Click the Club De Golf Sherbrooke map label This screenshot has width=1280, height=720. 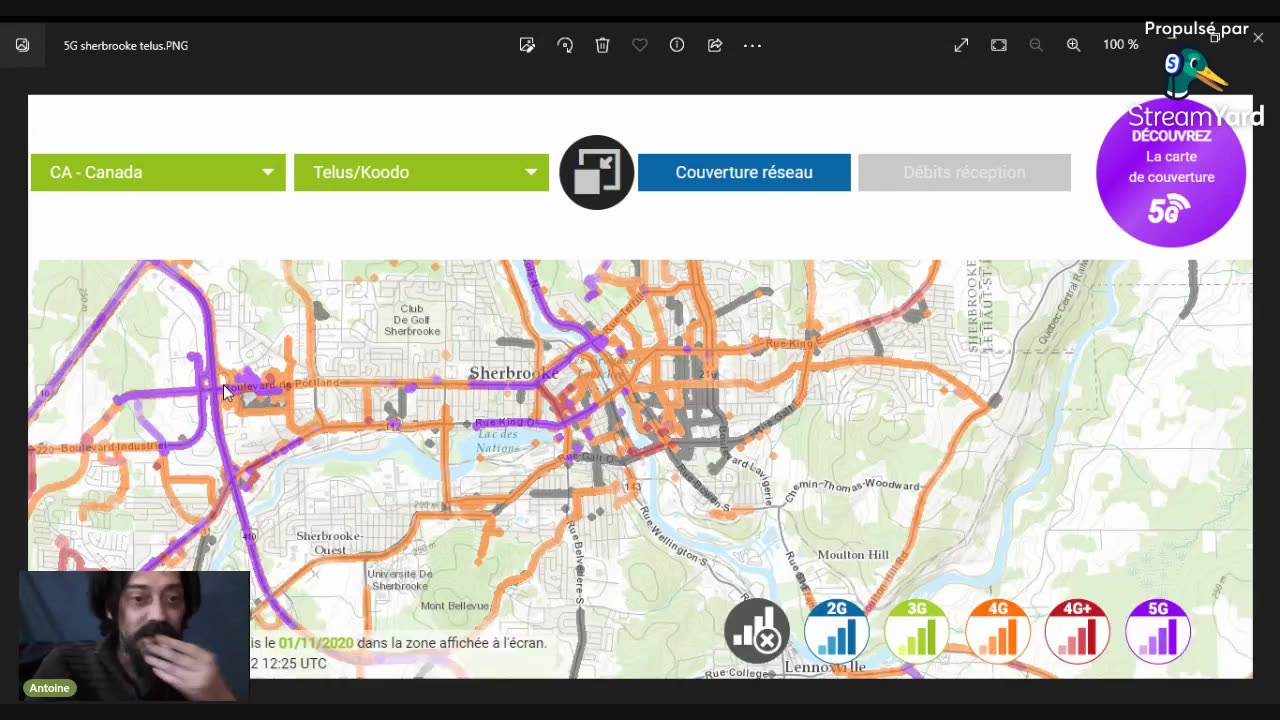(x=412, y=320)
